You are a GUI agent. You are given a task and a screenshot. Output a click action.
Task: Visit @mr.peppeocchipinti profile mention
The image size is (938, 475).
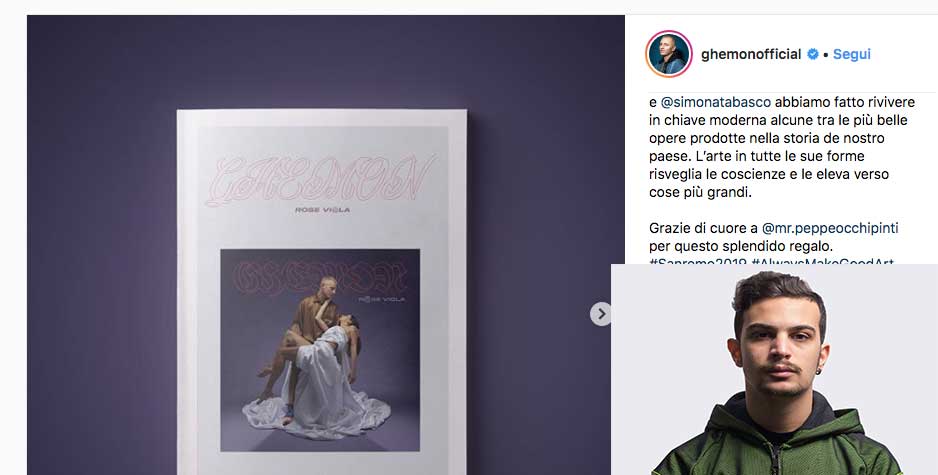[x=830, y=228]
